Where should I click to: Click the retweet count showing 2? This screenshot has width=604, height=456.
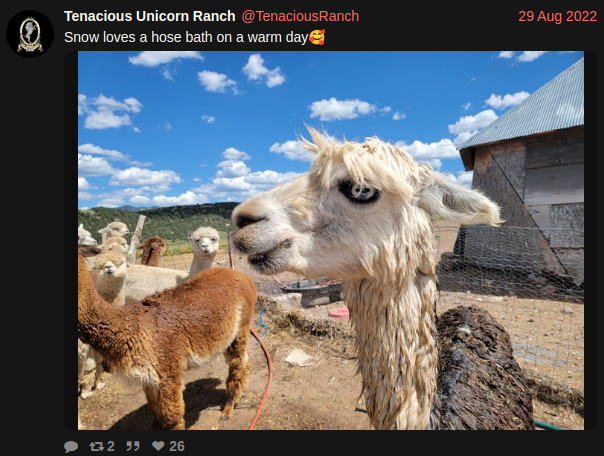click(x=111, y=446)
